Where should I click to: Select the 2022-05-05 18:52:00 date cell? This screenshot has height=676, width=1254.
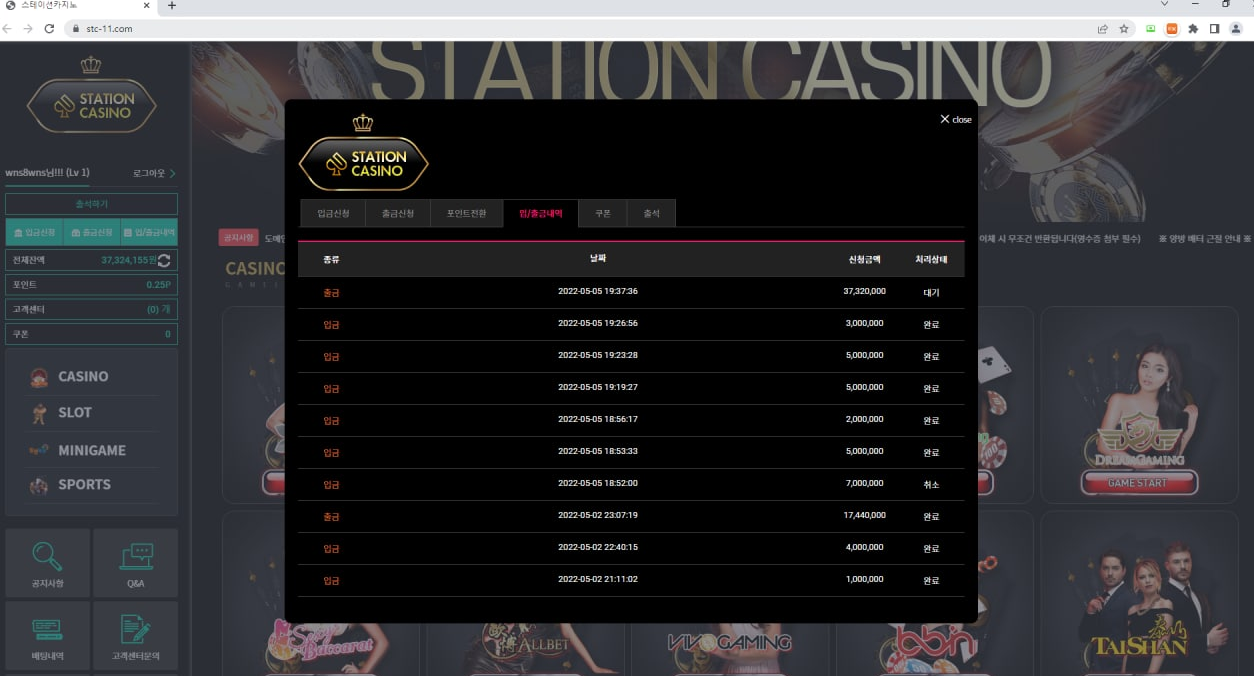pyautogui.click(x=597, y=484)
